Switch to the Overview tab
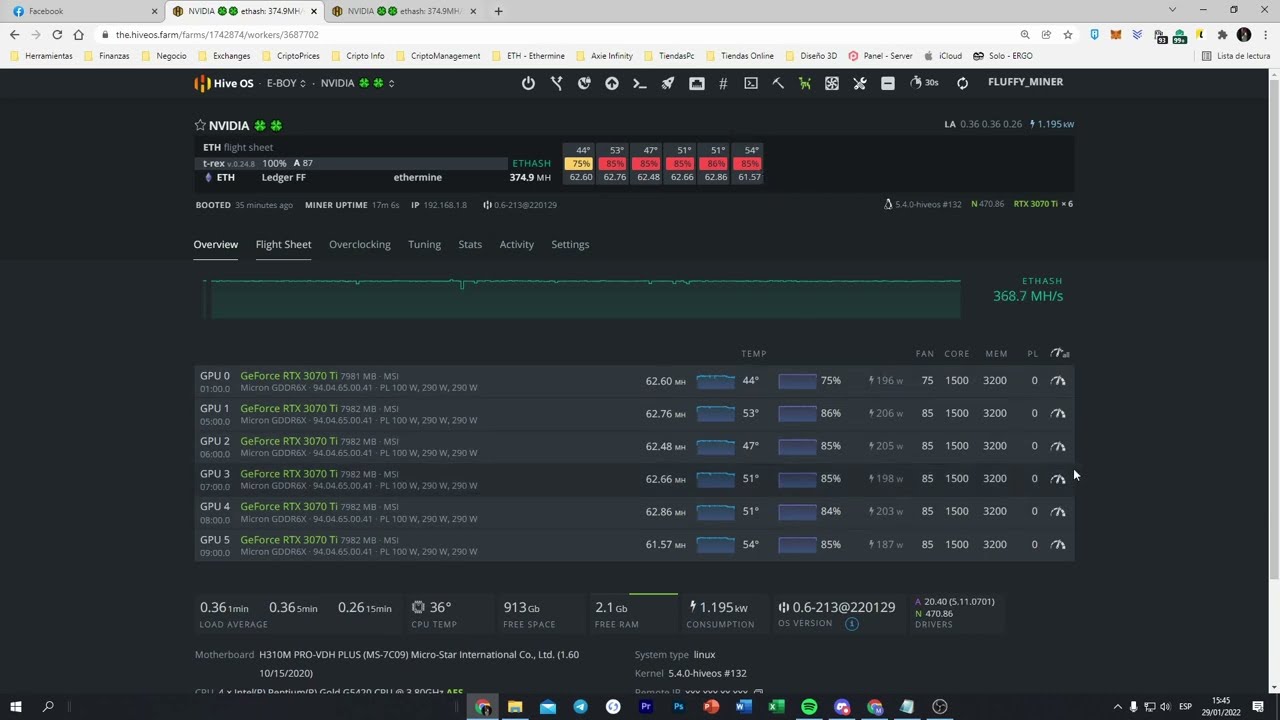Viewport: 1280px width, 720px height. [x=216, y=244]
